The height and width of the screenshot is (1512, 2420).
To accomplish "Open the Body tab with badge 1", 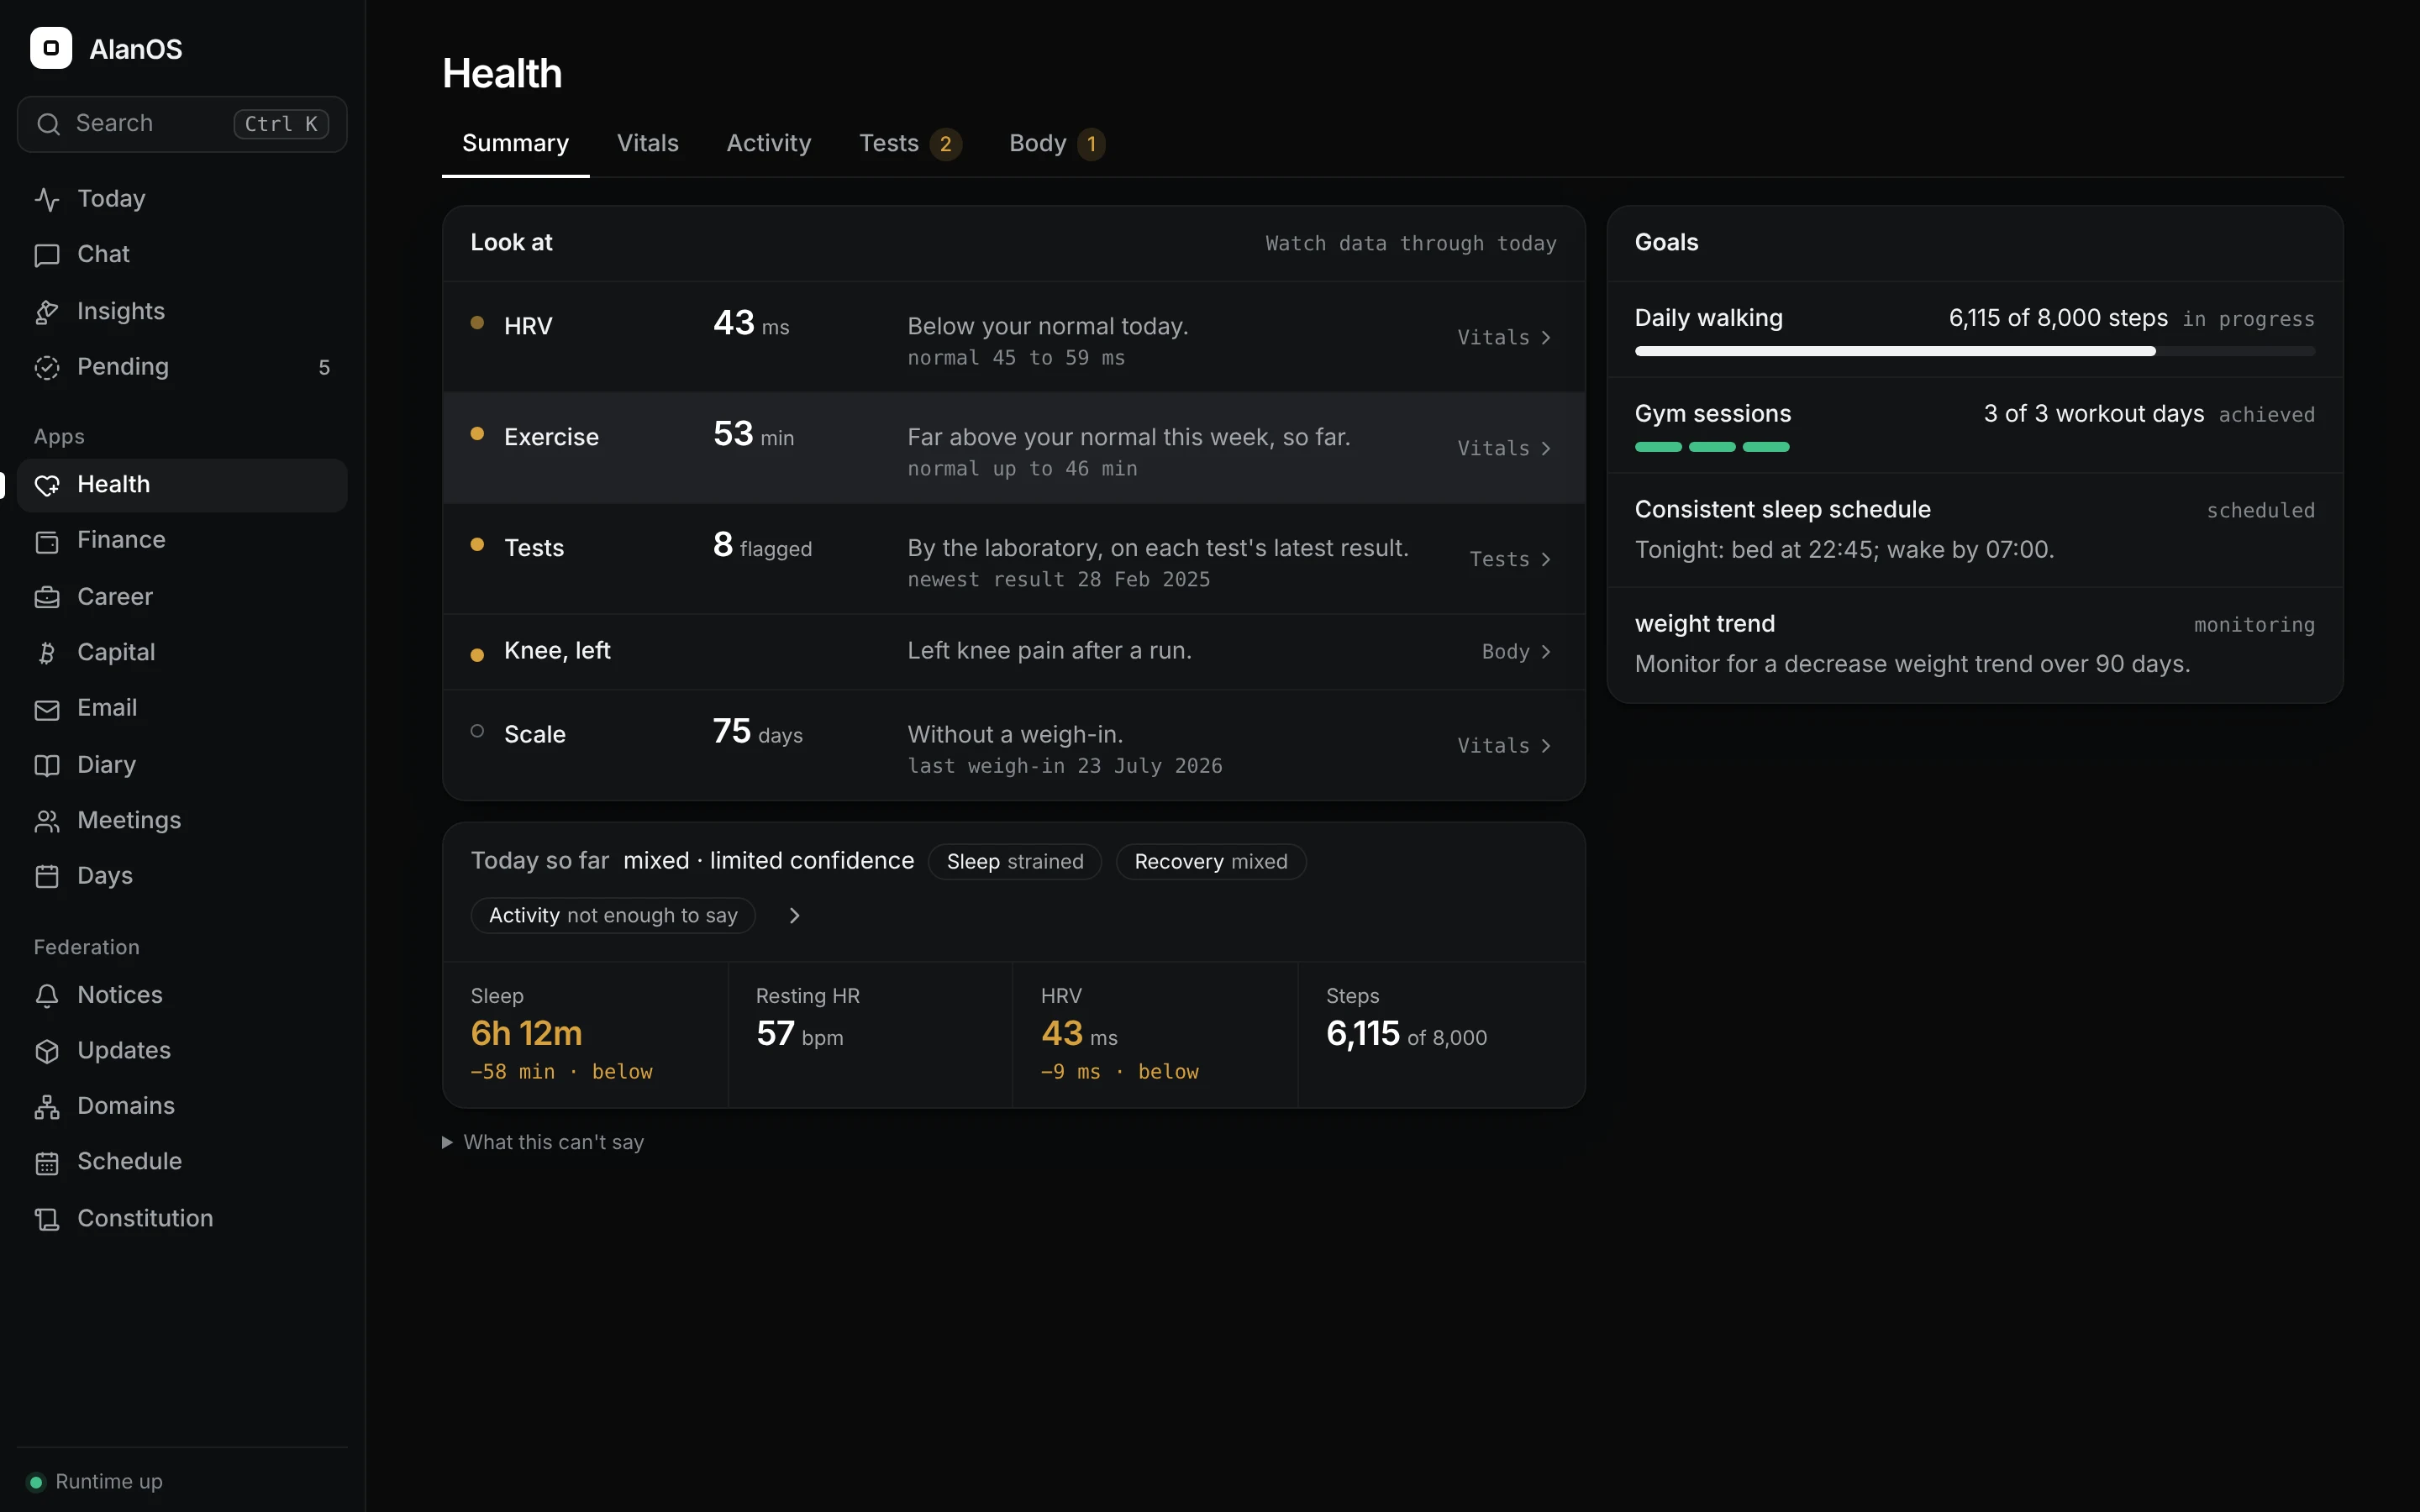I will point(1056,143).
